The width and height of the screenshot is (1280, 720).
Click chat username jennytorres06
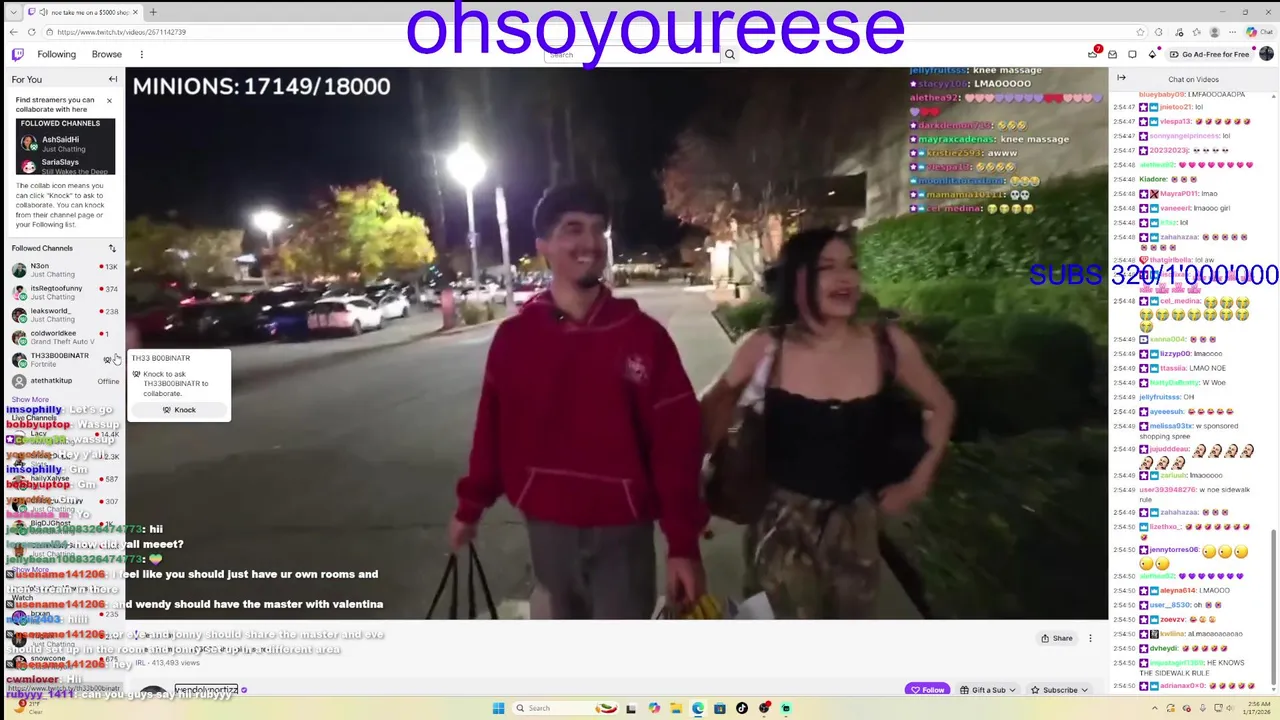[x=1174, y=549]
